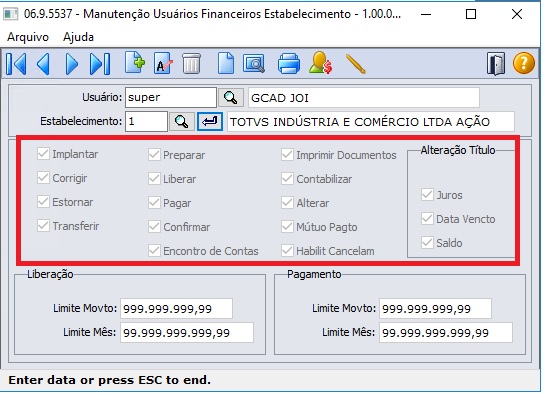Toggle the Preparar checkbox
Image resolution: width=545 pixels, height=394 pixels.
click(x=154, y=155)
